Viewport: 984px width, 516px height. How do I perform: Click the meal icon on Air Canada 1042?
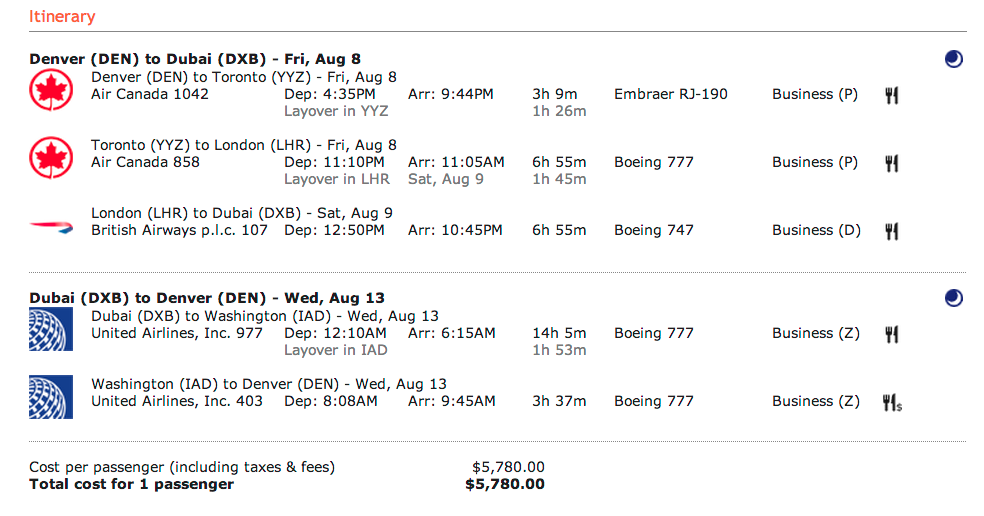891,95
